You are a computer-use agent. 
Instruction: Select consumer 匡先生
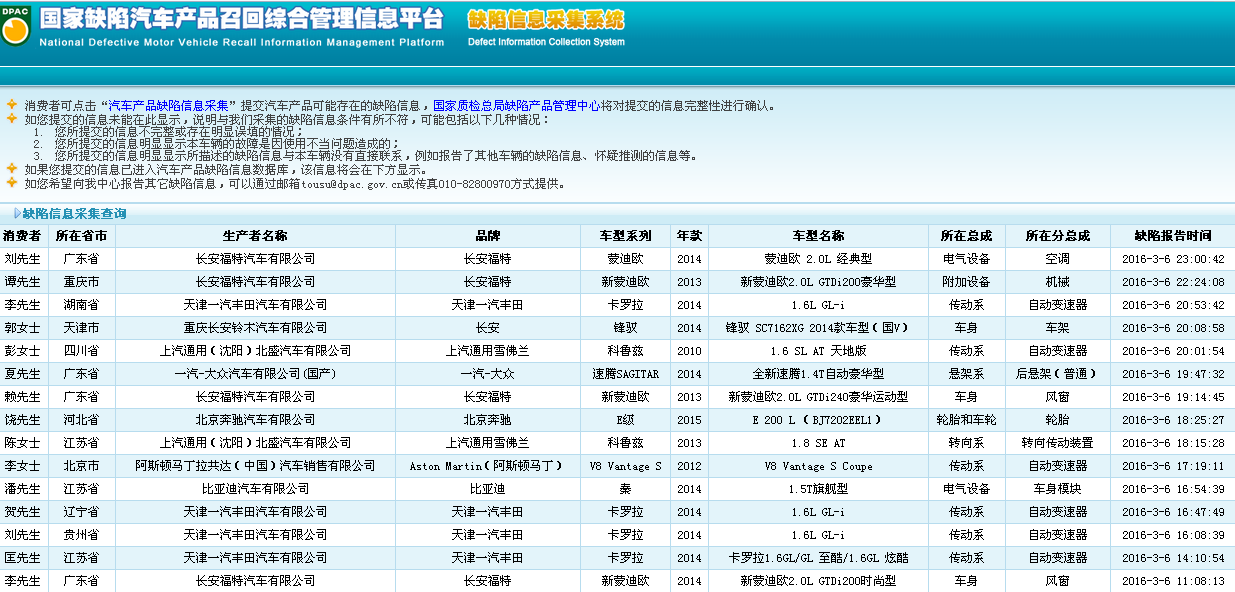(x=24, y=558)
